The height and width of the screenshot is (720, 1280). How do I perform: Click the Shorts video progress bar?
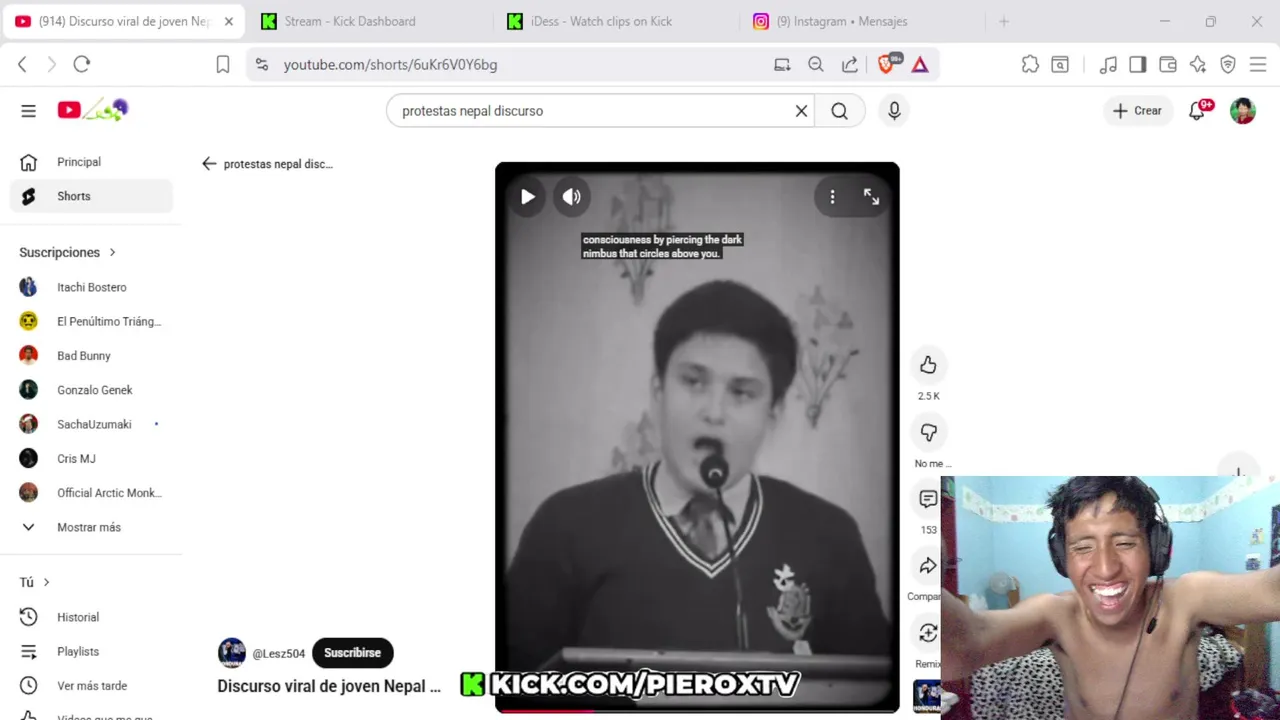(x=697, y=711)
